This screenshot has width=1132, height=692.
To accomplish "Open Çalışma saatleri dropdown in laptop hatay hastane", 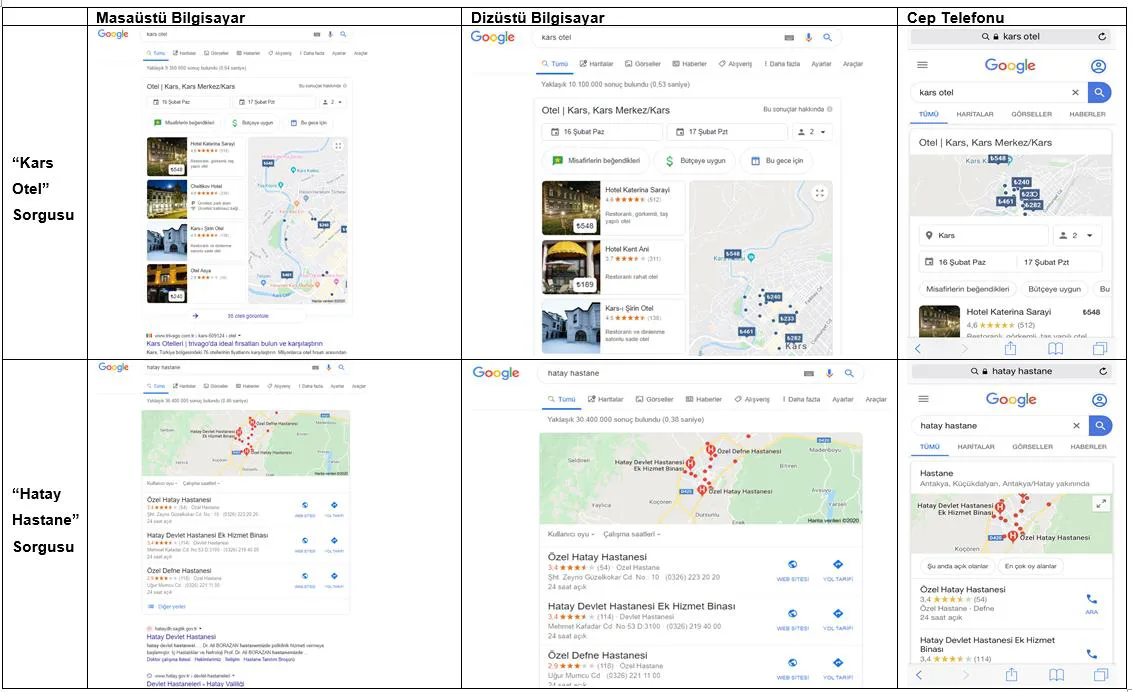I will (x=632, y=534).
